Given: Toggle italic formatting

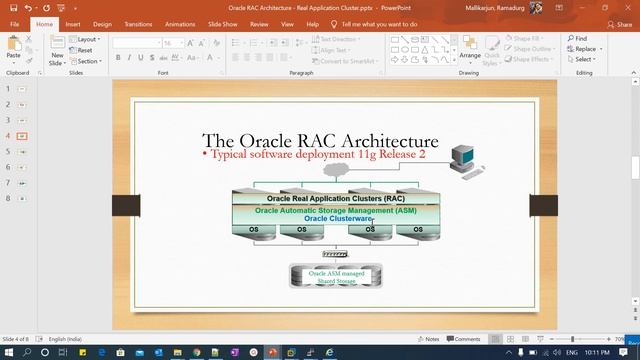Looking at the screenshot, I should click(129, 58).
